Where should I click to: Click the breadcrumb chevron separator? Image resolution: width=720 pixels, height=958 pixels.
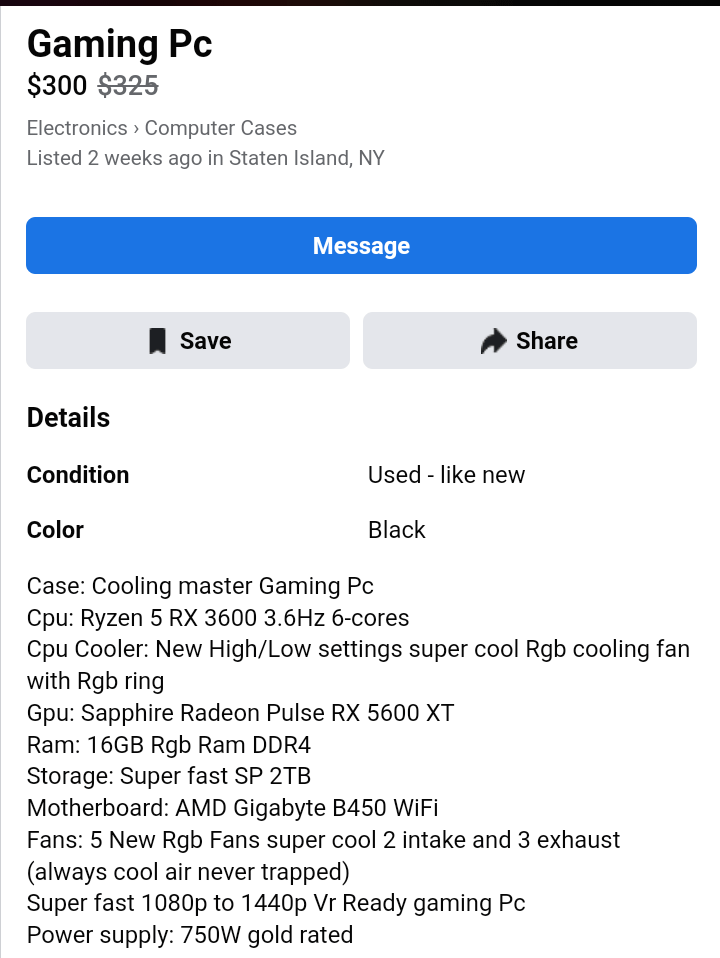click(x=136, y=129)
